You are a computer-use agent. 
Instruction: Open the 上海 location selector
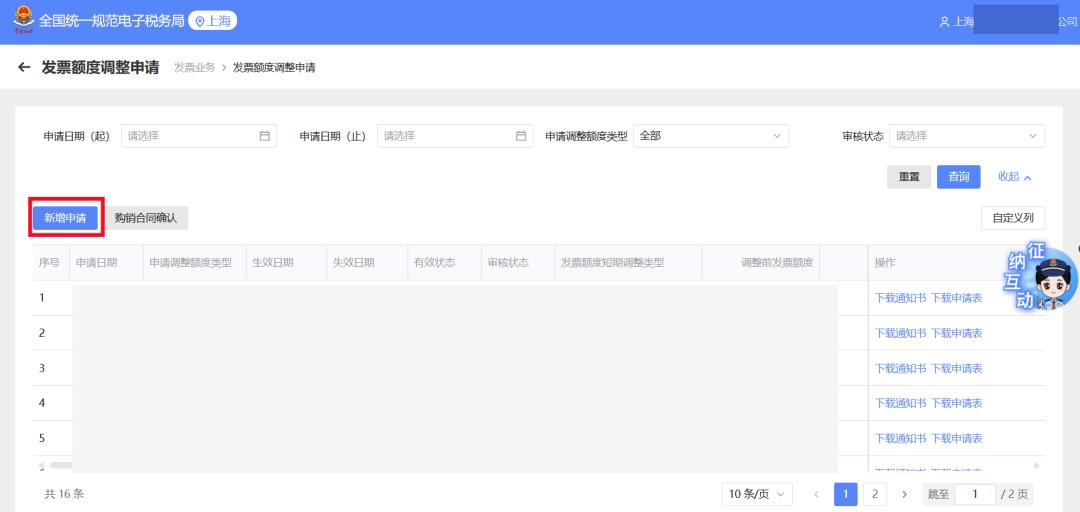point(212,21)
